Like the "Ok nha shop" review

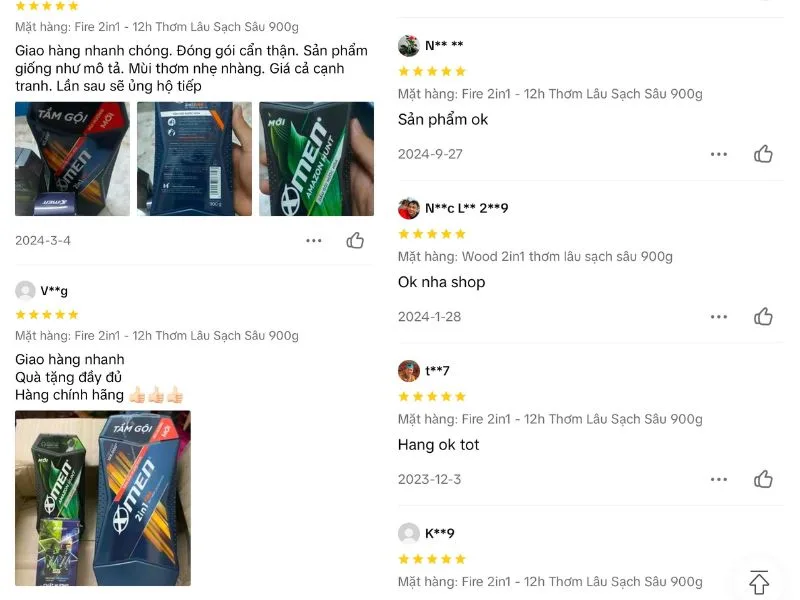764,316
